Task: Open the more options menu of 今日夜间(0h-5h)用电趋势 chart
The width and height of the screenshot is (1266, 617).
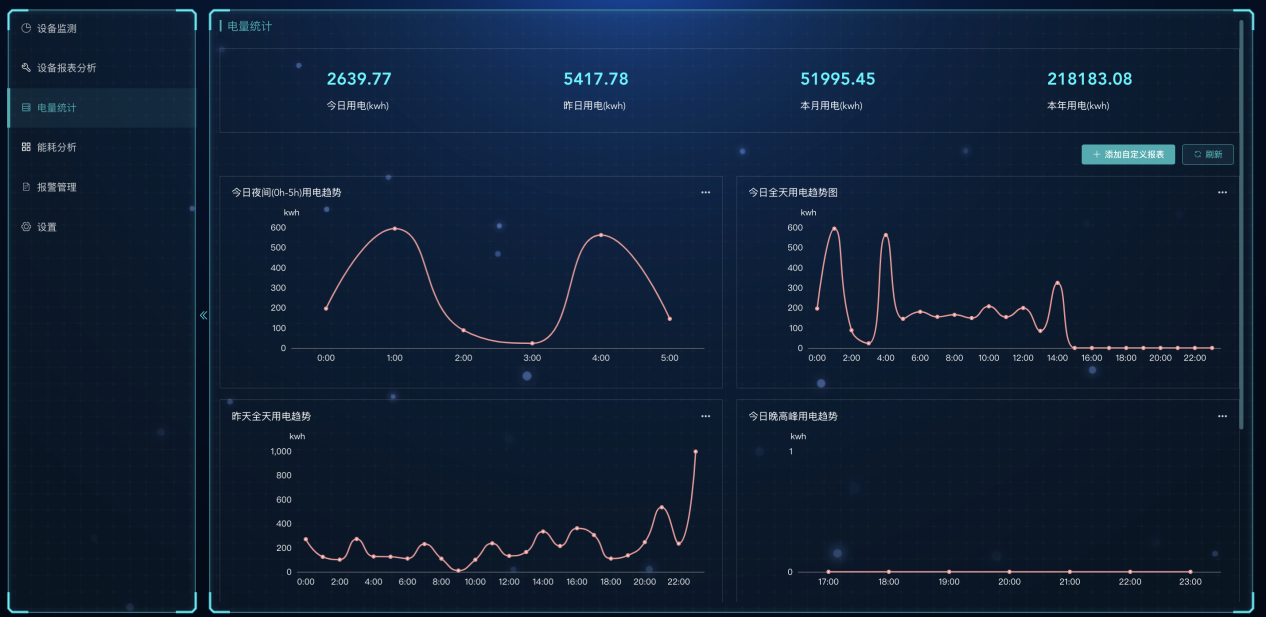Action: point(705,192)
